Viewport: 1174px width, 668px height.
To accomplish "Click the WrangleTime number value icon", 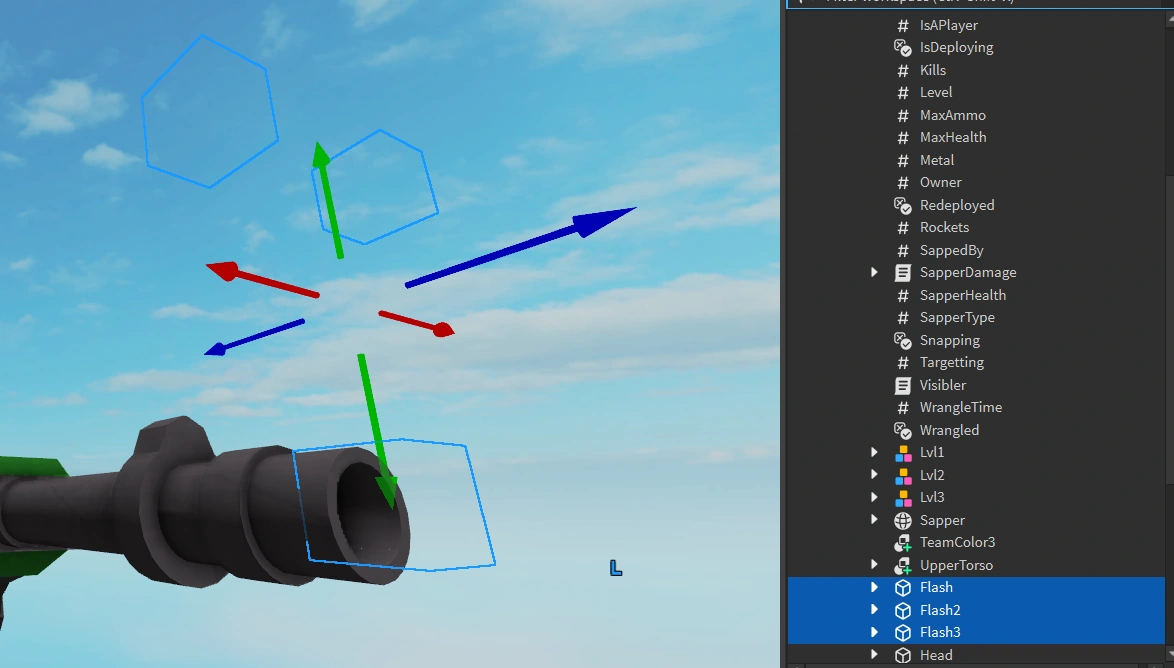I will tap(903, 407).
